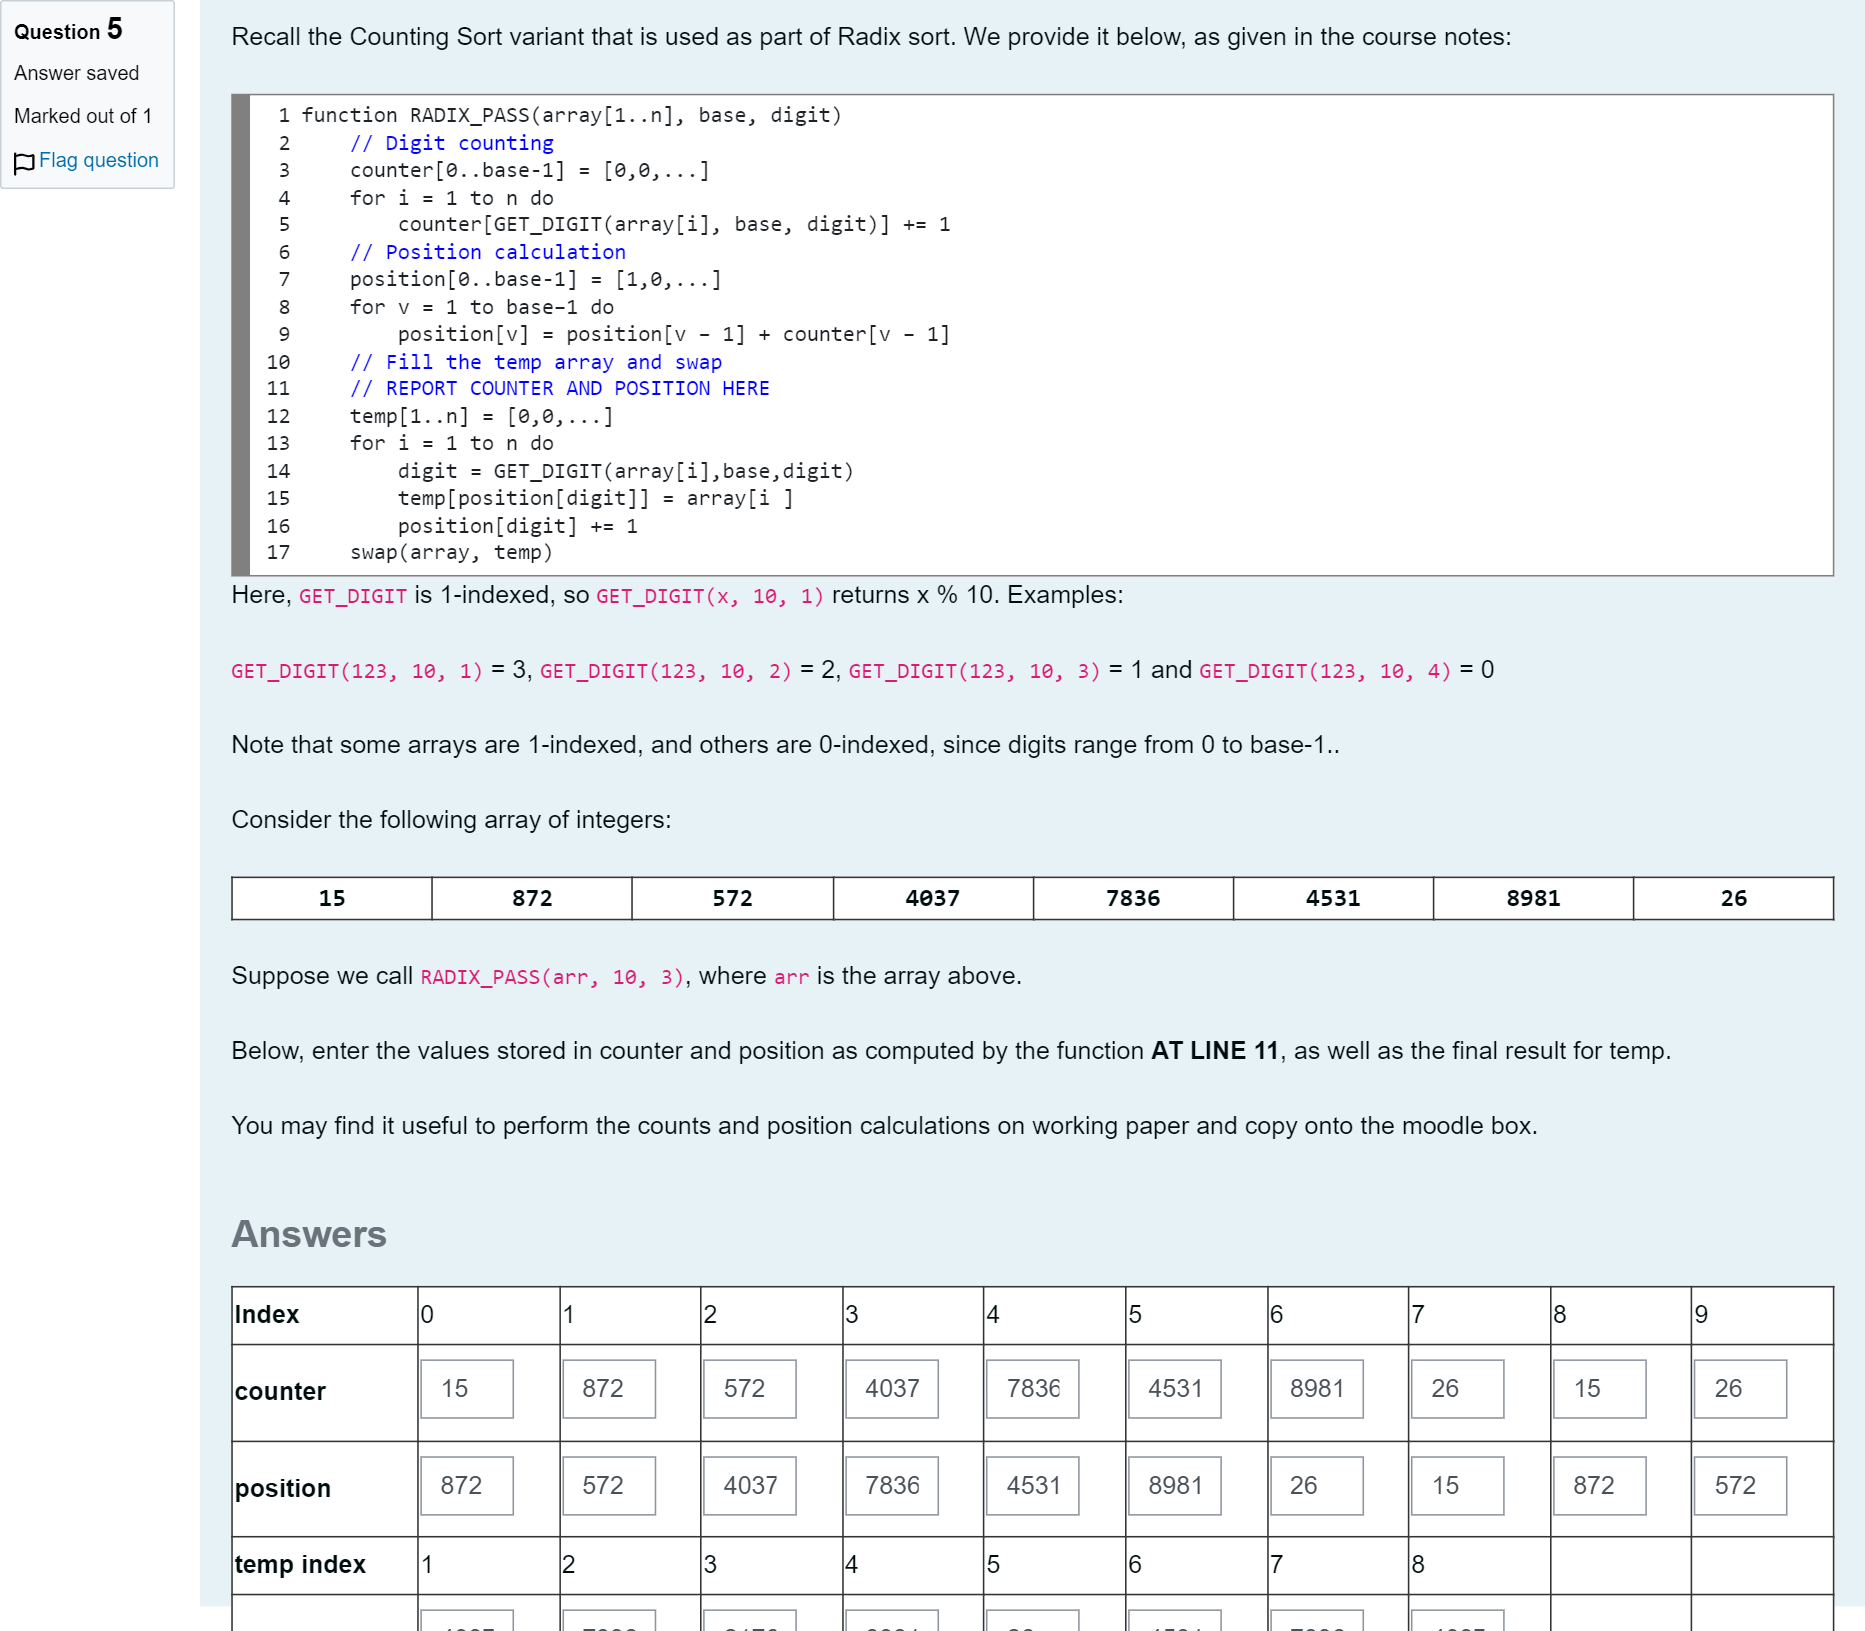The width and height of the screenshot is (1865, 1631).
Task: Click the 4037 cell in the integer array
Action: pos(933,898)
